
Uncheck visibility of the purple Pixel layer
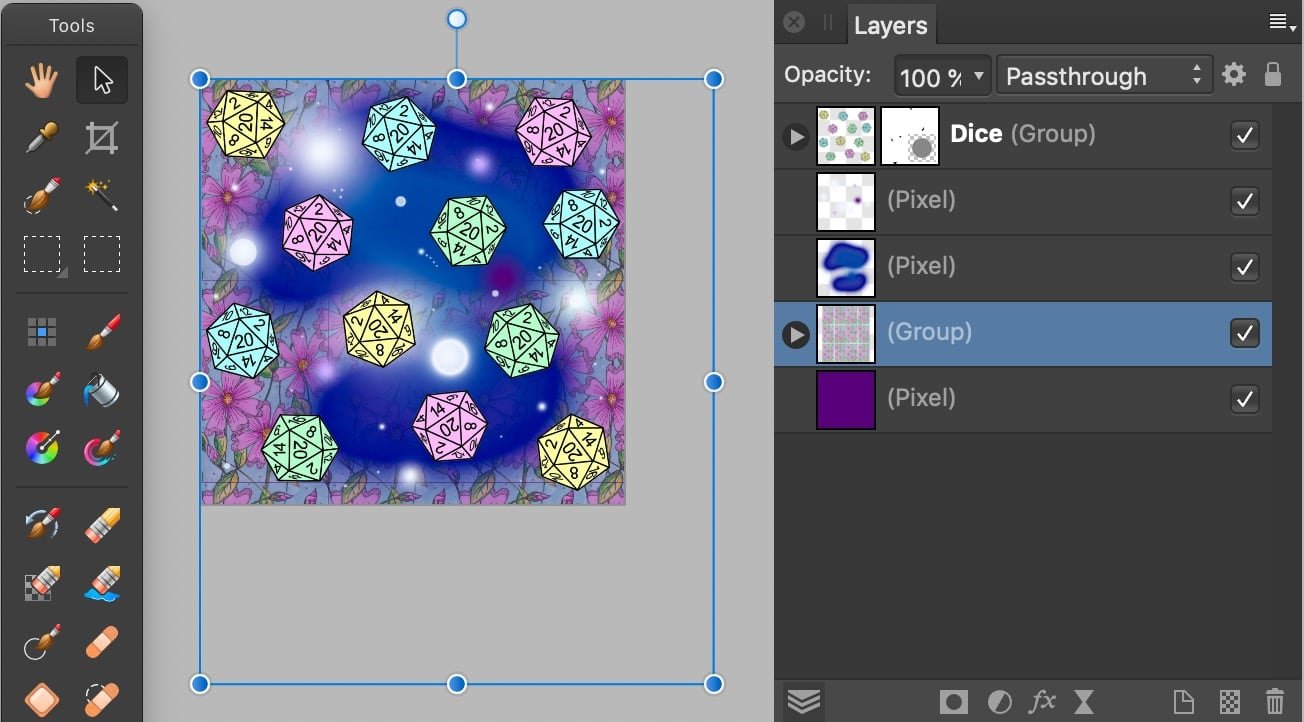click(x=1244, y=399)
